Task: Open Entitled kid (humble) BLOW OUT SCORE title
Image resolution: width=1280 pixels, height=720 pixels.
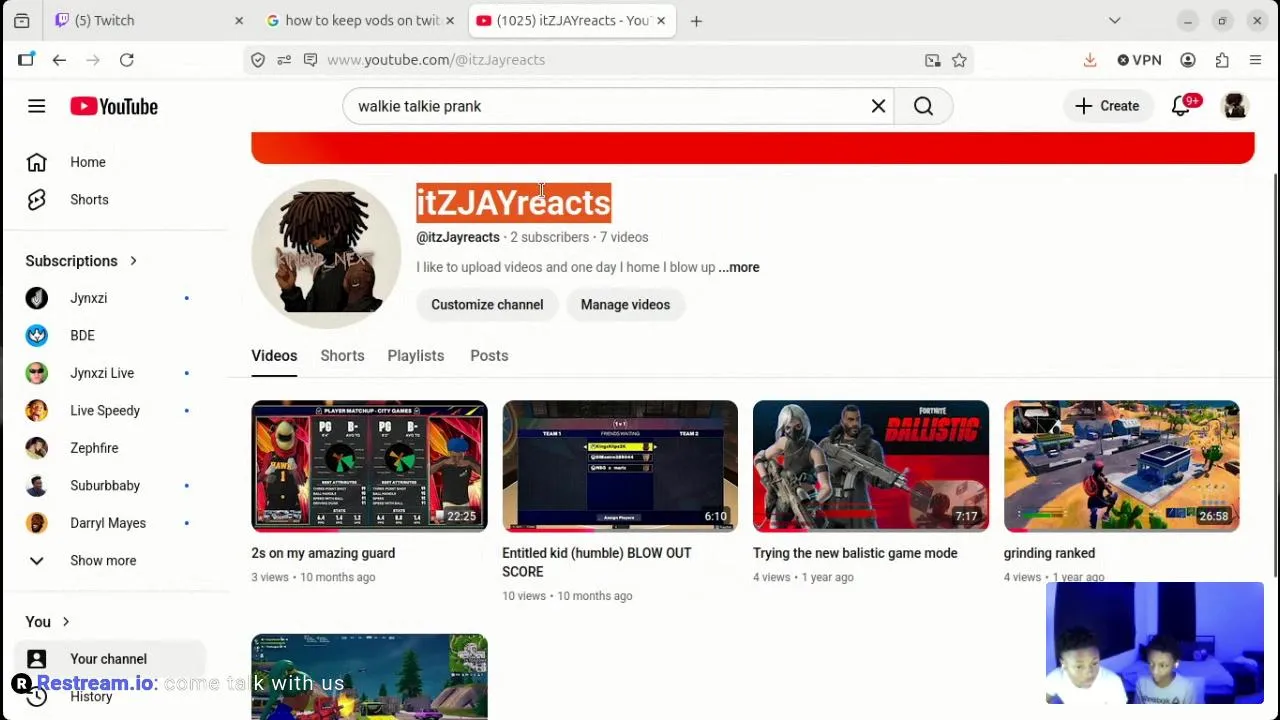Action: click(x=597, y=562)
